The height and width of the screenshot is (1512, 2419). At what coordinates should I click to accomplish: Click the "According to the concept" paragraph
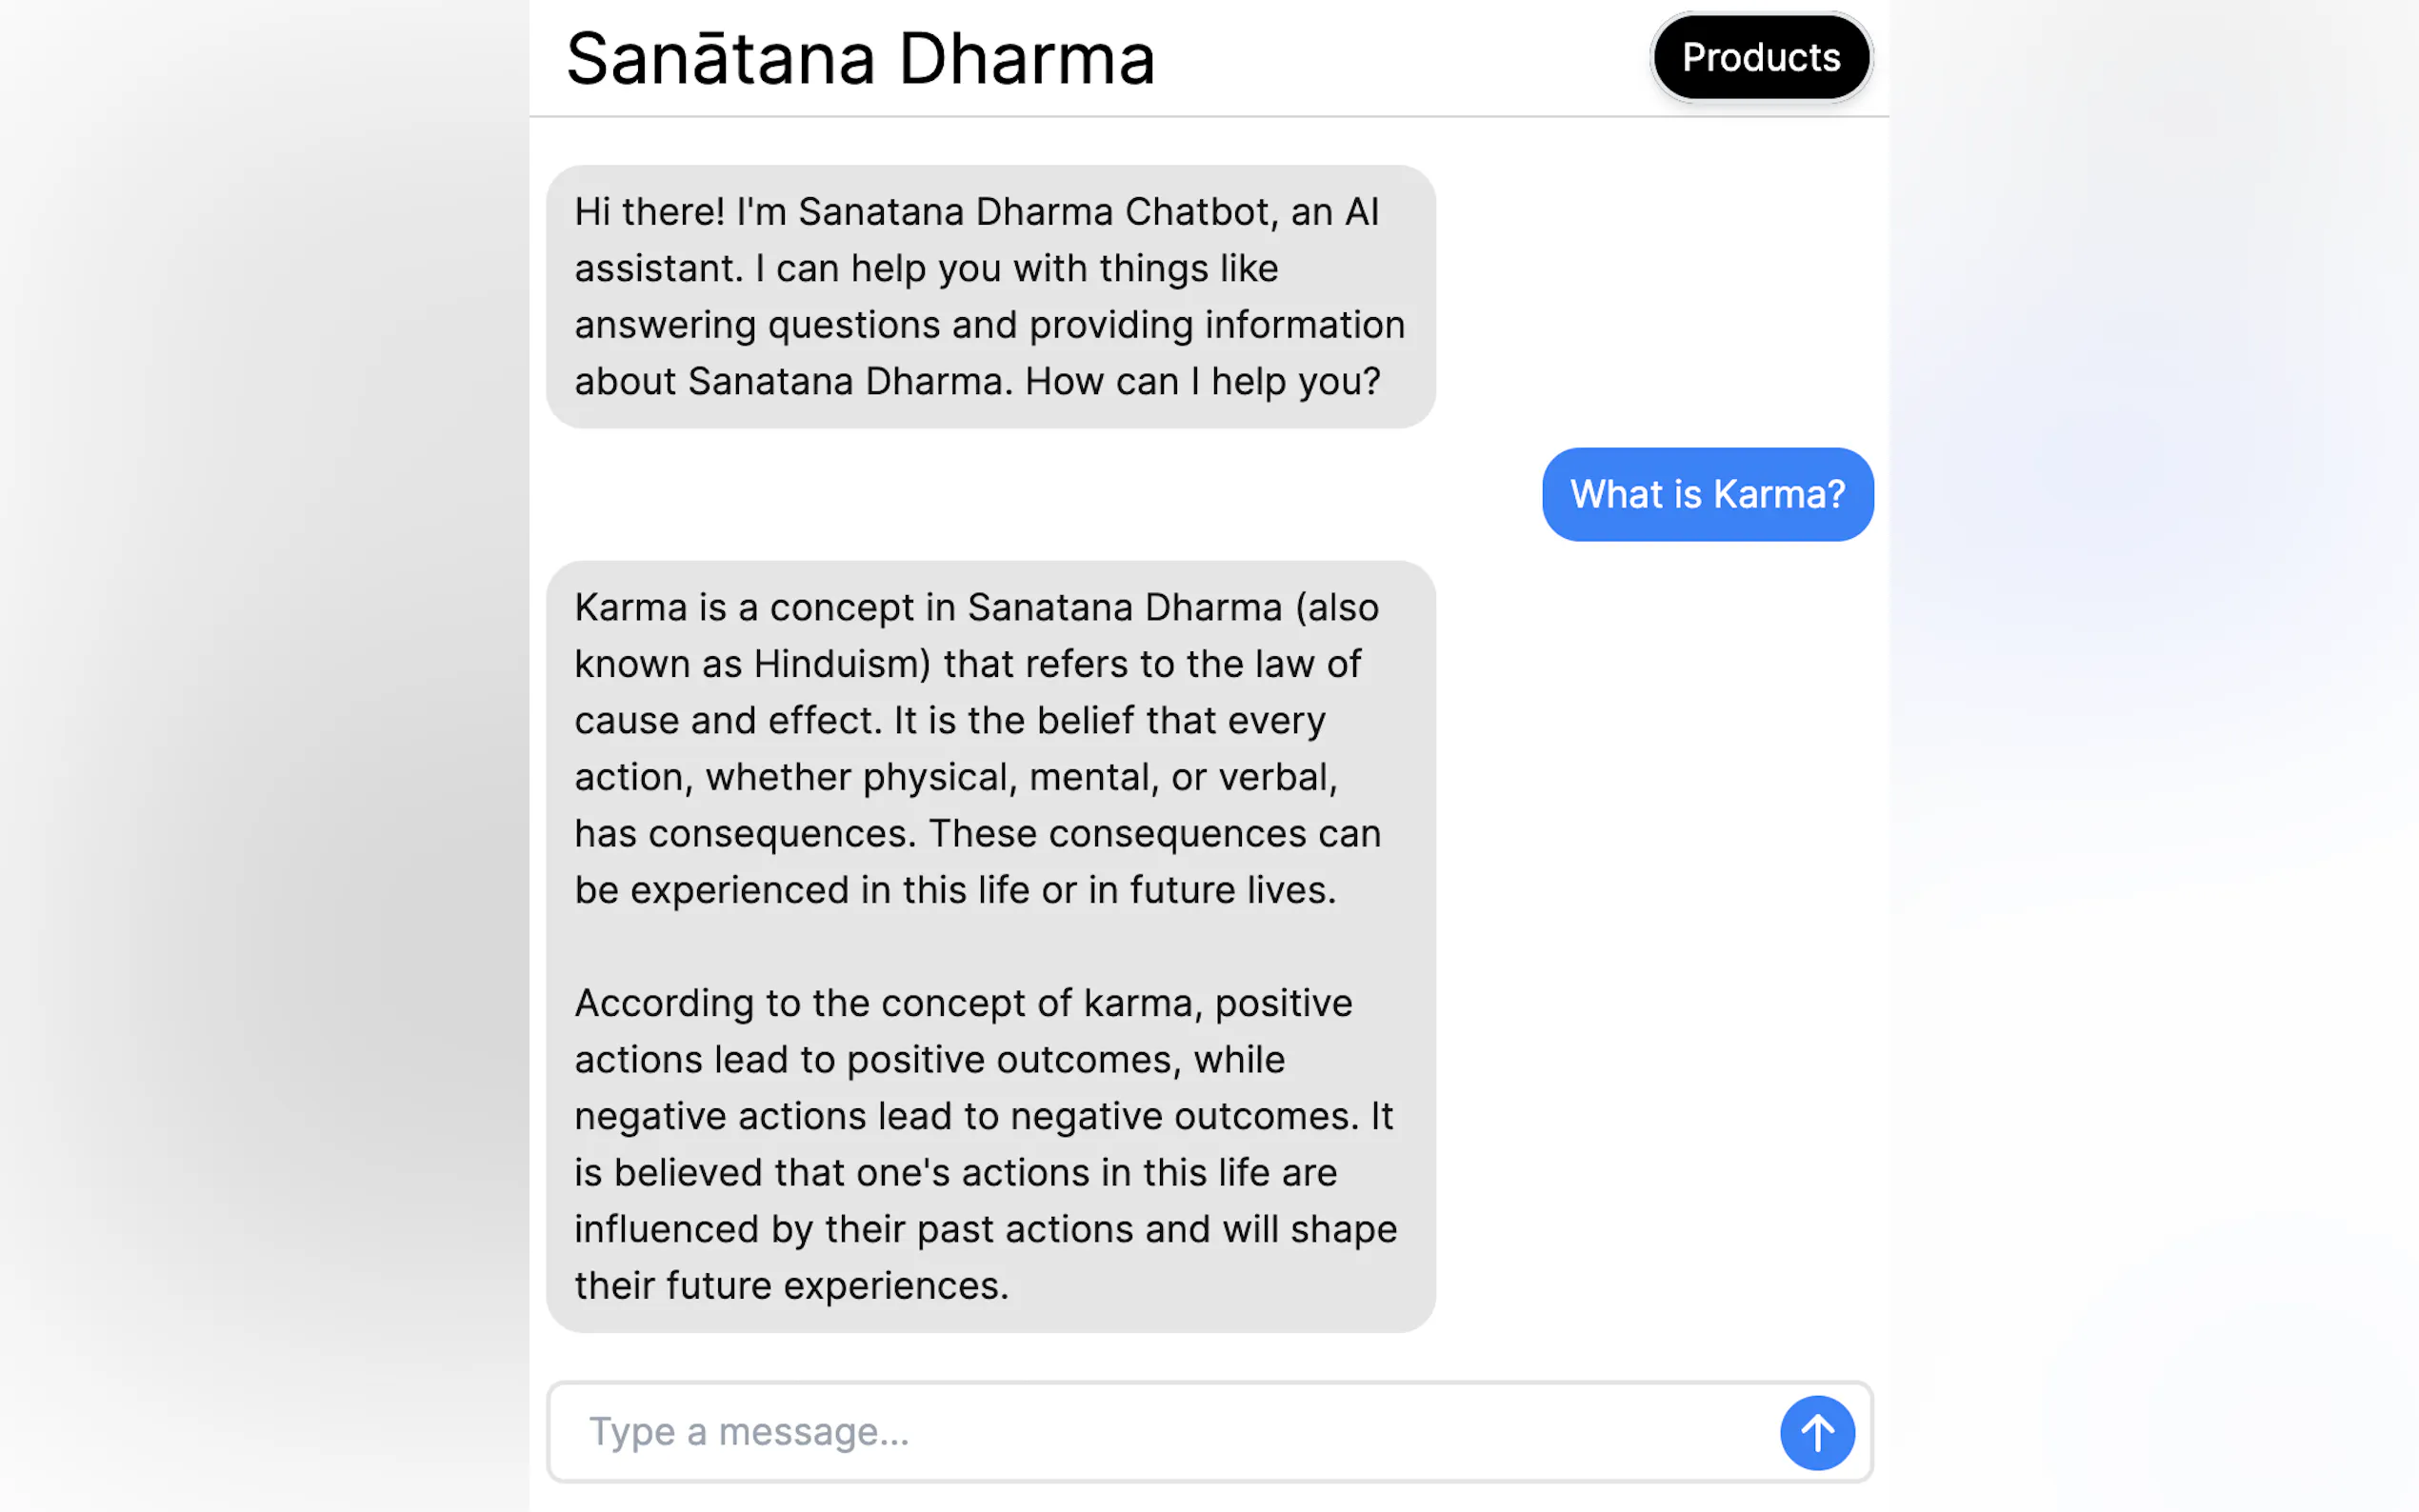pyautogui.click(x=984, y=1143)
